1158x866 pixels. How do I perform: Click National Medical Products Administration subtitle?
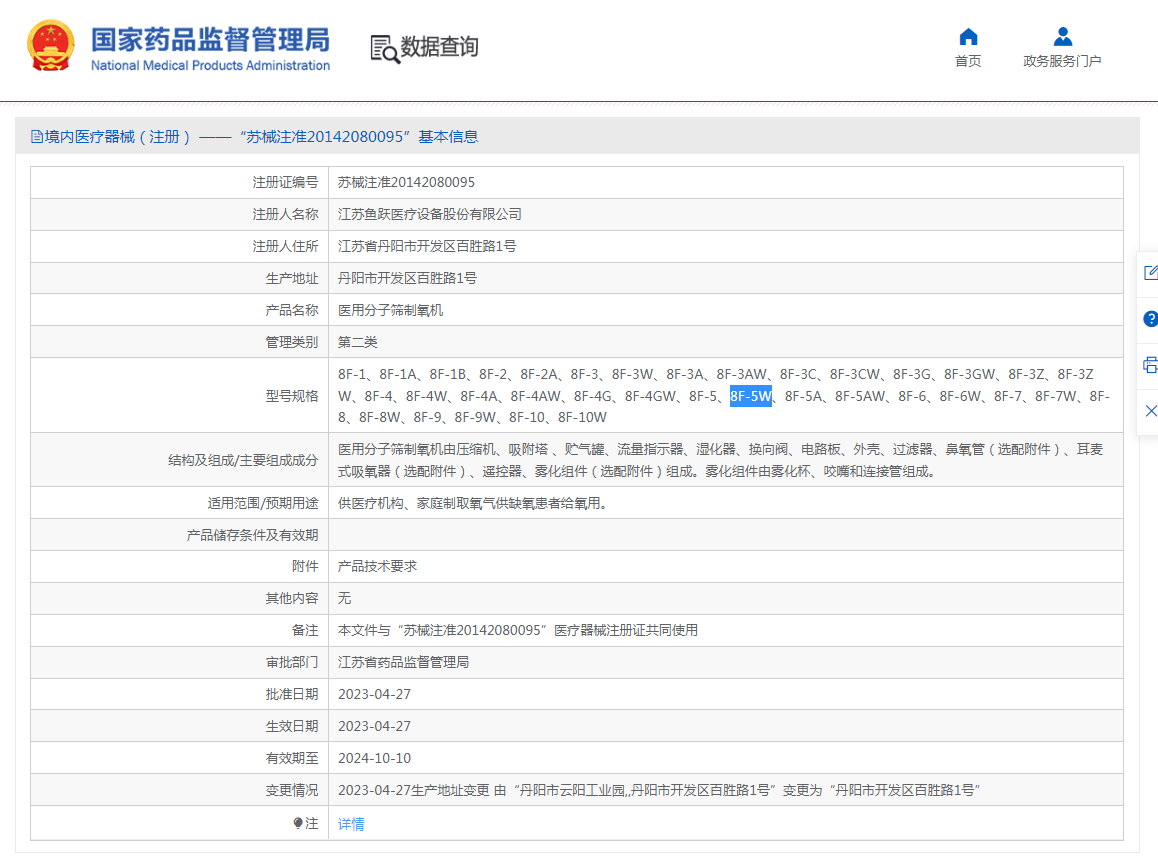pos(210,65)
